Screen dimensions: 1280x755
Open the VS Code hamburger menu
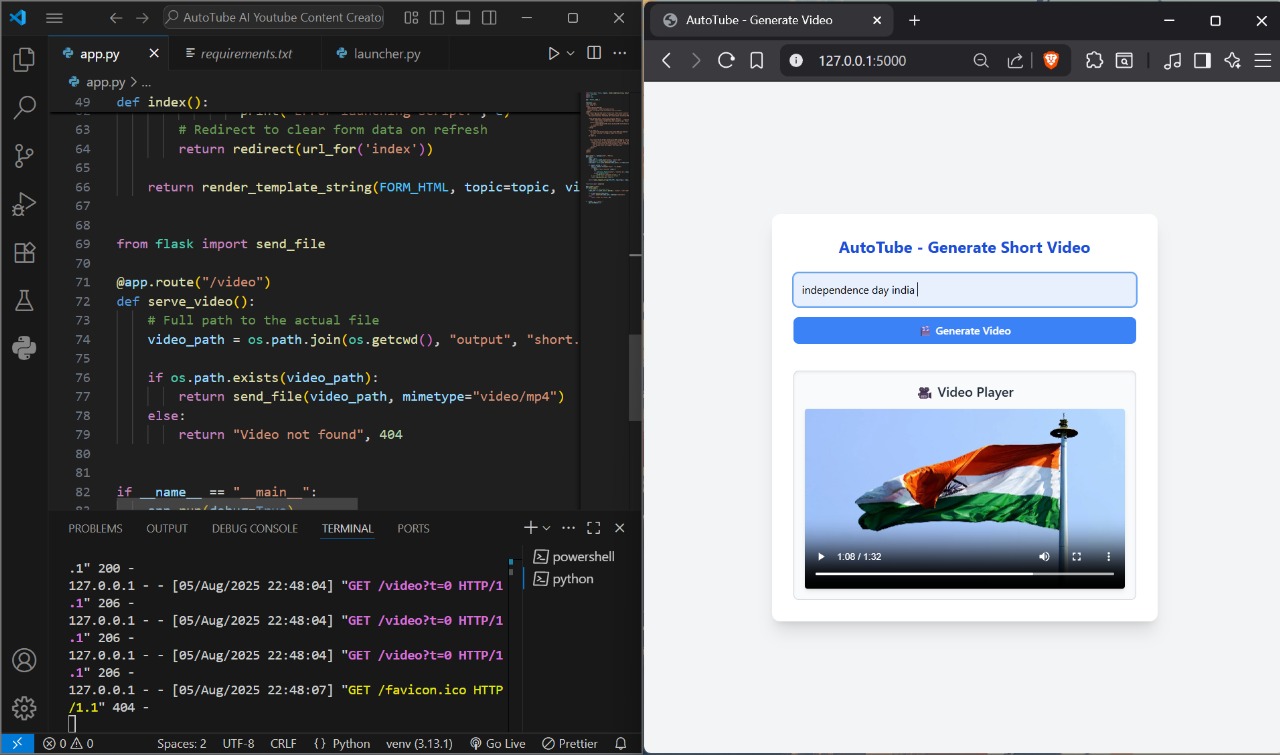(54, 18)
